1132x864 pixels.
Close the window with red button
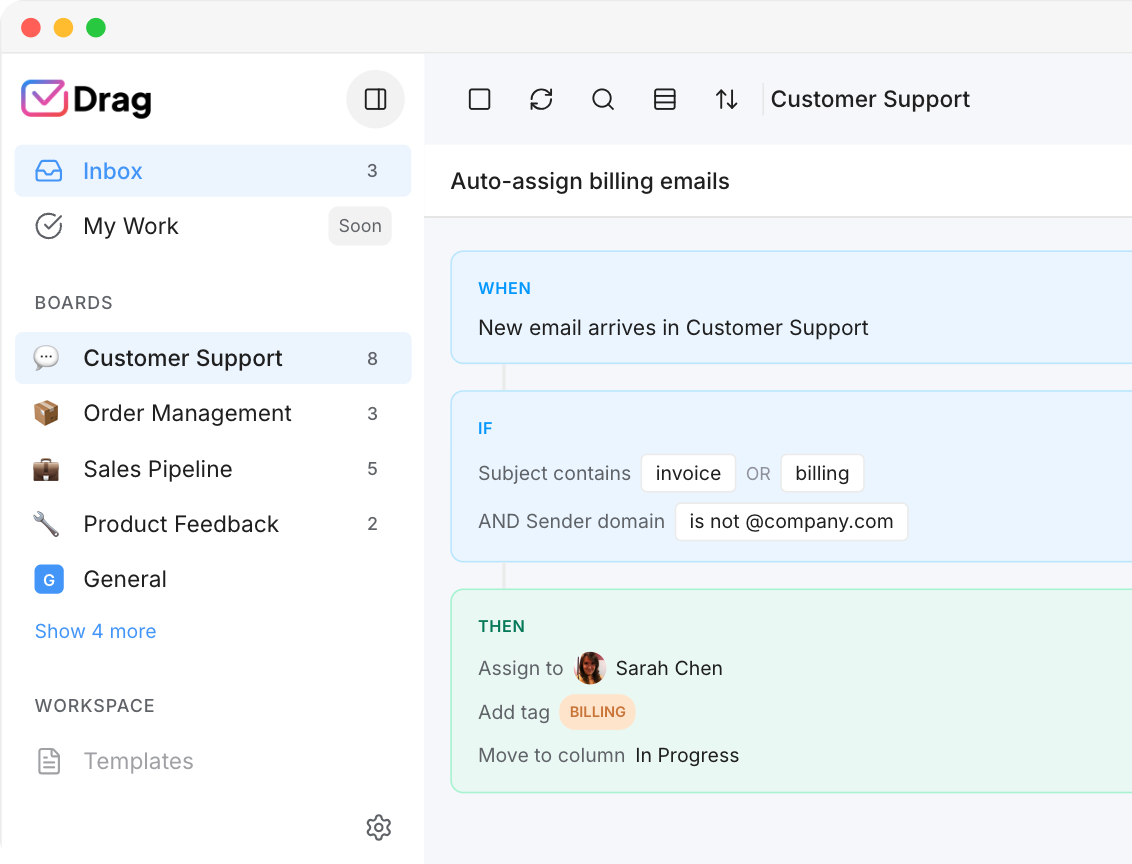click(31, 27)
